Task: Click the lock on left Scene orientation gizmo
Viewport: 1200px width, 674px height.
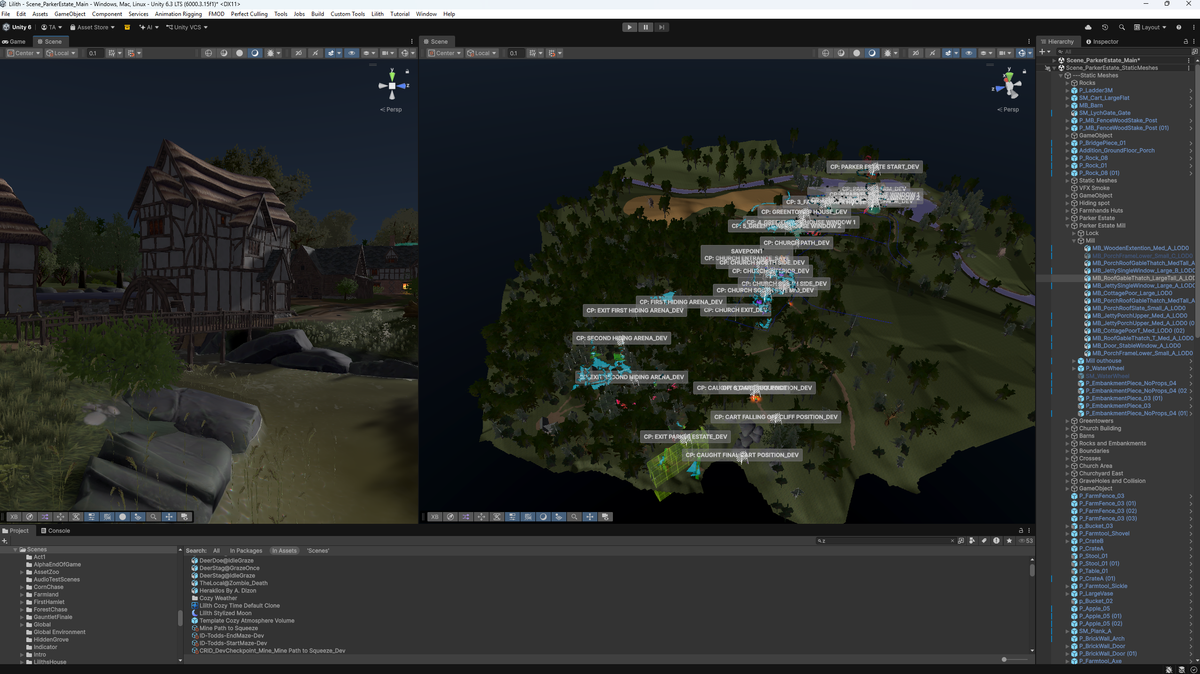Action: pyautogui.click(x=407, y=72)
